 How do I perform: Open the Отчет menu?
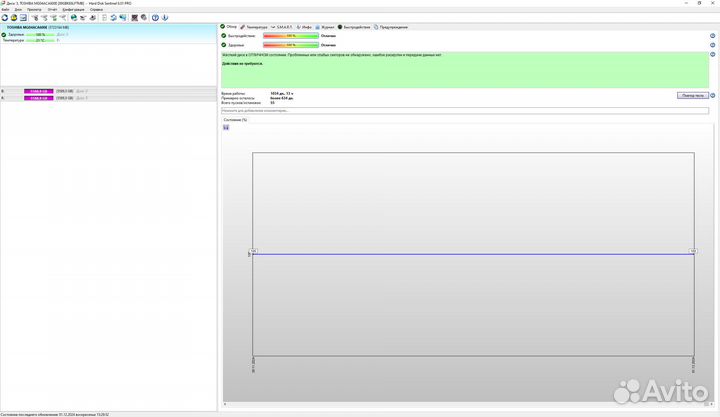51,9
